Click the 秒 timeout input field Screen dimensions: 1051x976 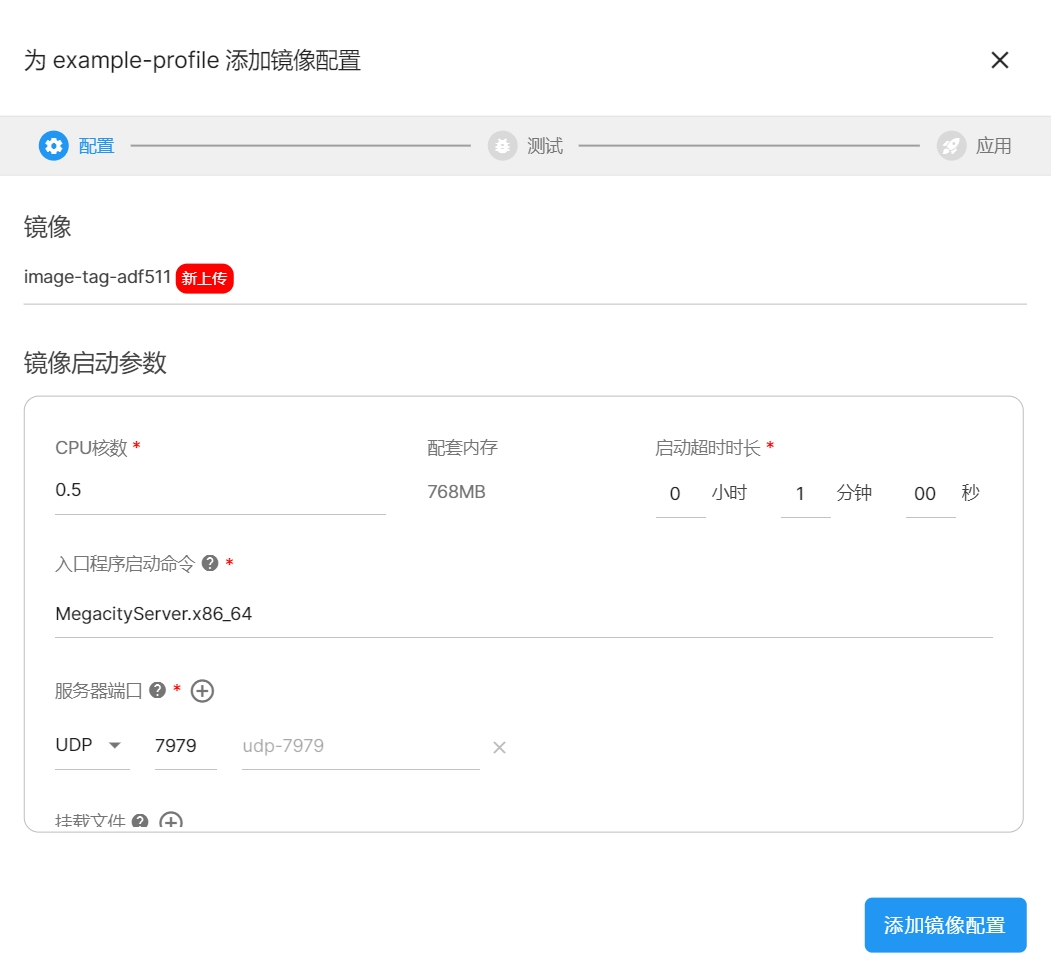point(930,494)
